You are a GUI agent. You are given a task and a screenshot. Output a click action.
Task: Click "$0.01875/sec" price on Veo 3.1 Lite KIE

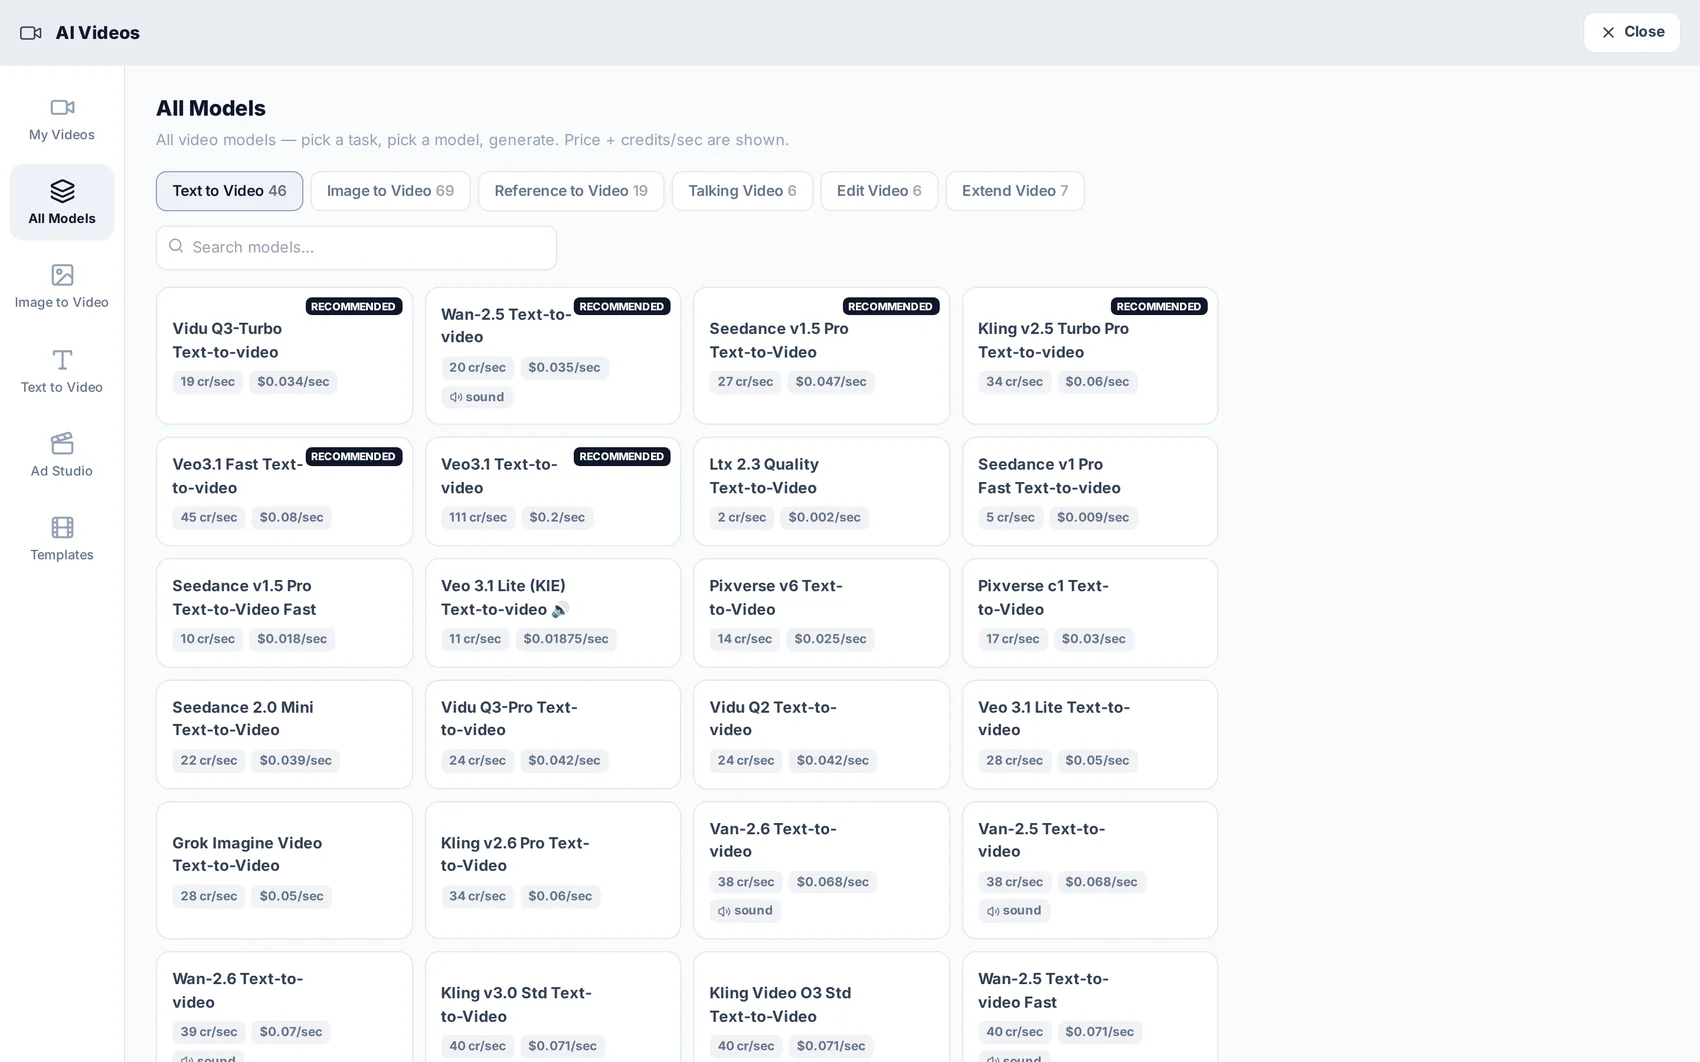566,638
